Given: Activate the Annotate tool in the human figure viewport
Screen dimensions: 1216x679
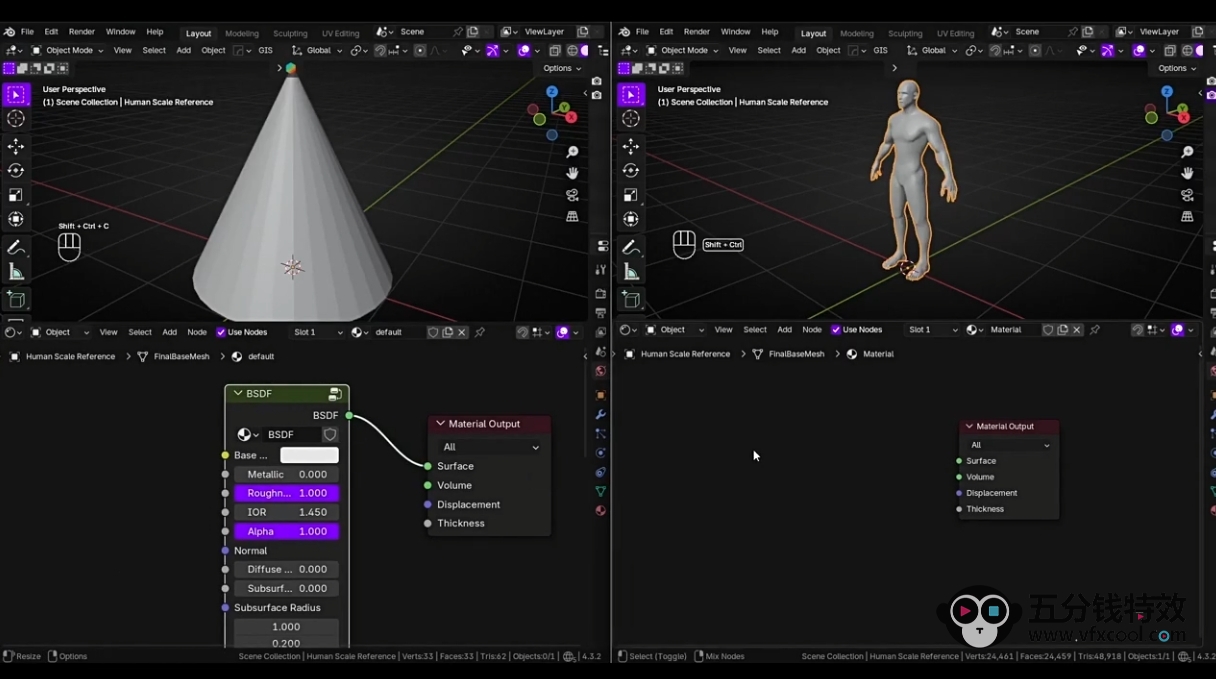Looking at the screenshot, I should (x=631, y=247).
